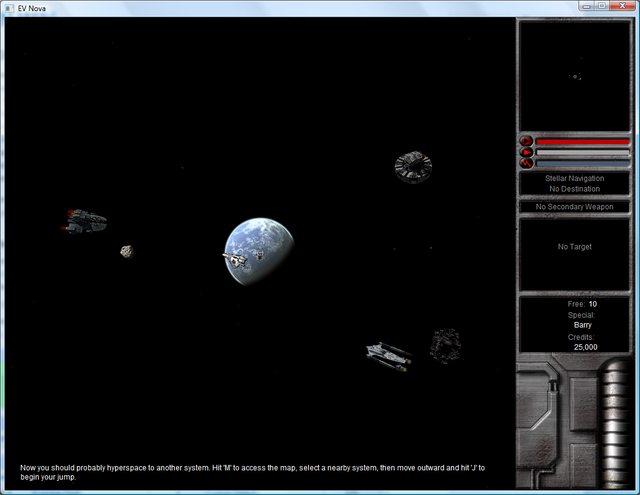Click the fuel lightning indicator icon

[527, 163]
